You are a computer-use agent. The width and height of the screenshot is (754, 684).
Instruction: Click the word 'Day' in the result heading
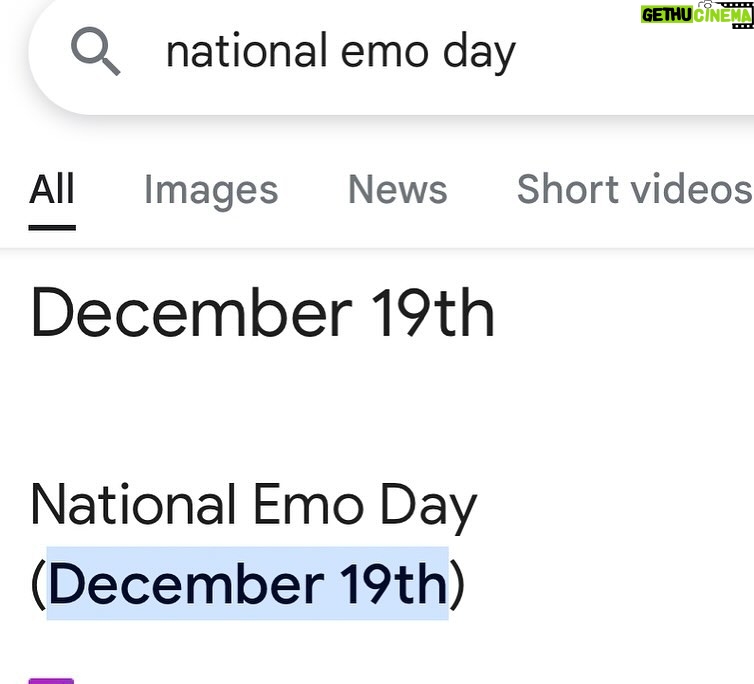(x=428, y=507)
